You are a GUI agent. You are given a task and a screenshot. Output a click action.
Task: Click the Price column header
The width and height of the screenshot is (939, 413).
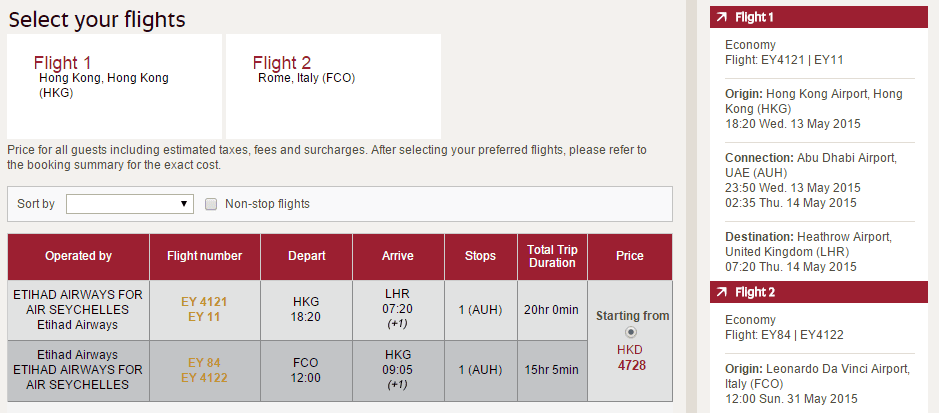point(630,256)
